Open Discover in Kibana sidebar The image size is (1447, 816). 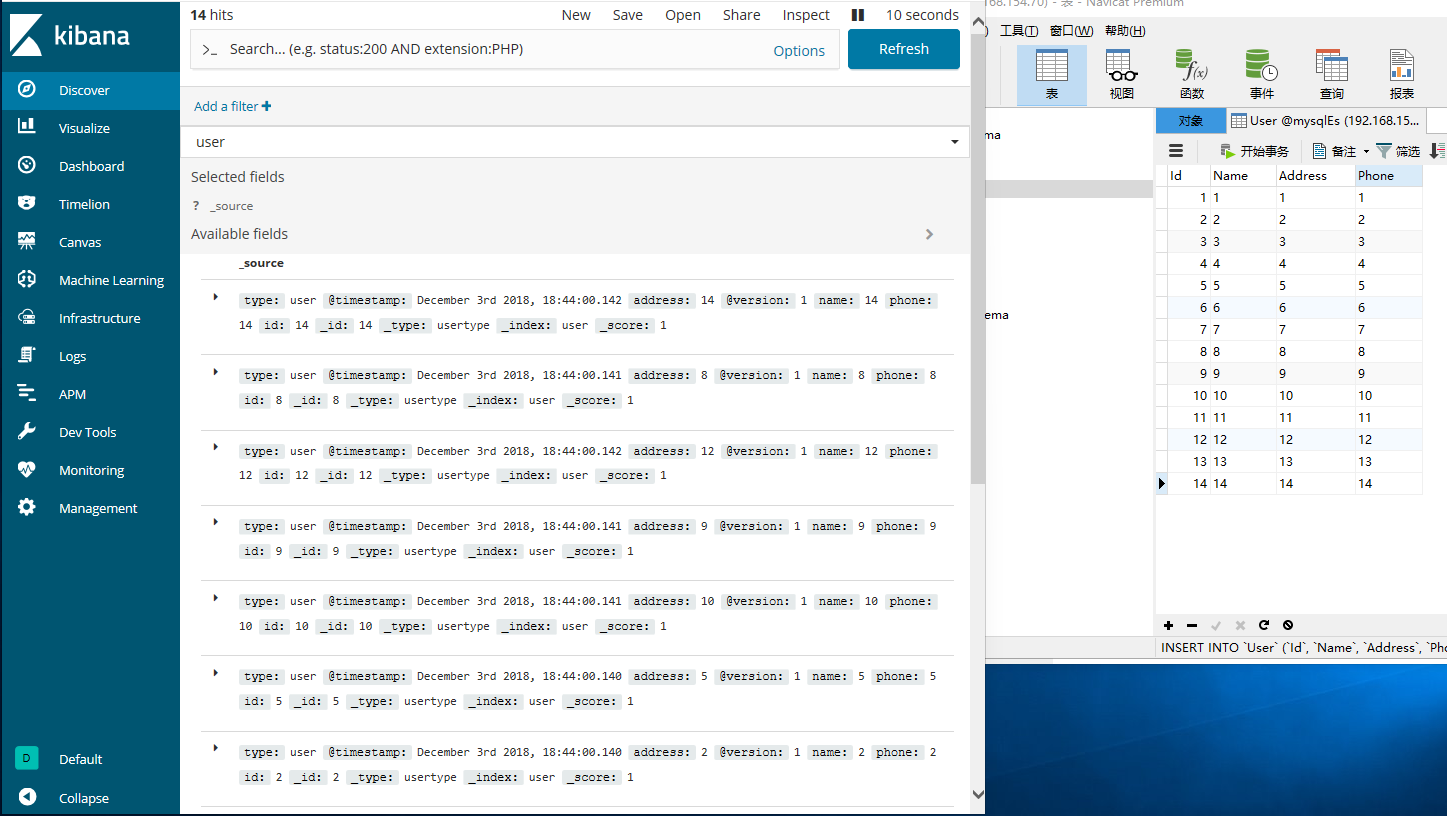[90, 90]
